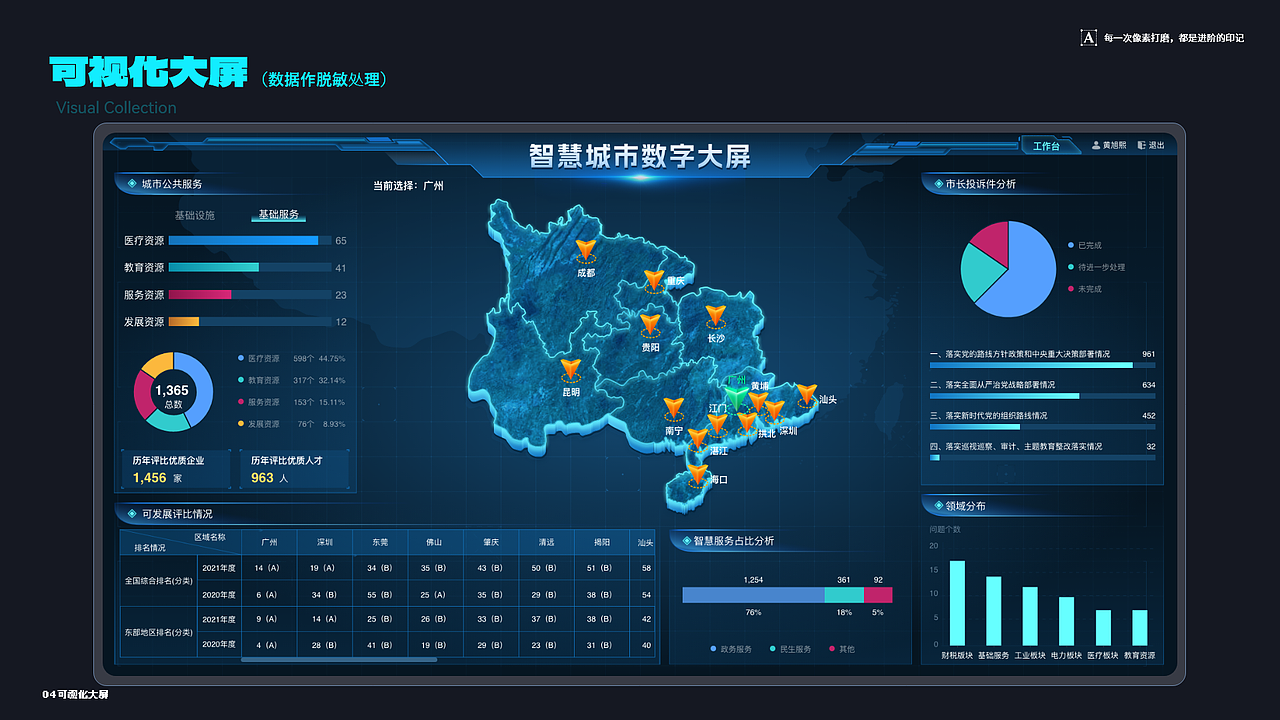The width and height of the screenshot is (1280, 720).
Task: Click the A logo at top right
Action: point(1089,38)
